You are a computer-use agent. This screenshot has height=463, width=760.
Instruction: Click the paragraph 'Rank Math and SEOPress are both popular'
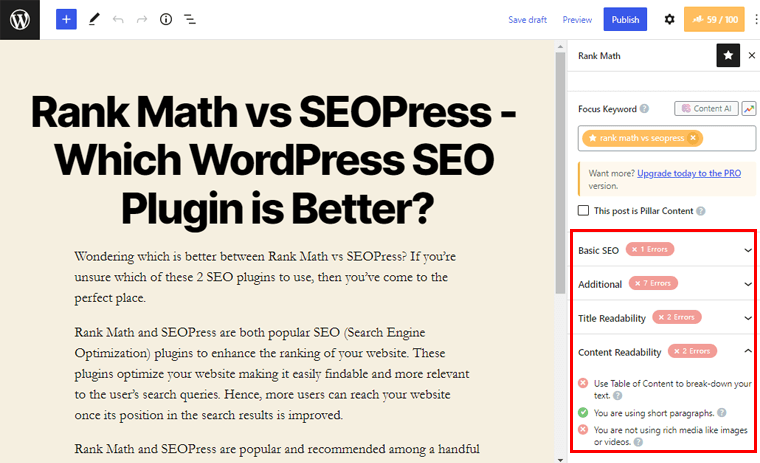pos(272,373)
